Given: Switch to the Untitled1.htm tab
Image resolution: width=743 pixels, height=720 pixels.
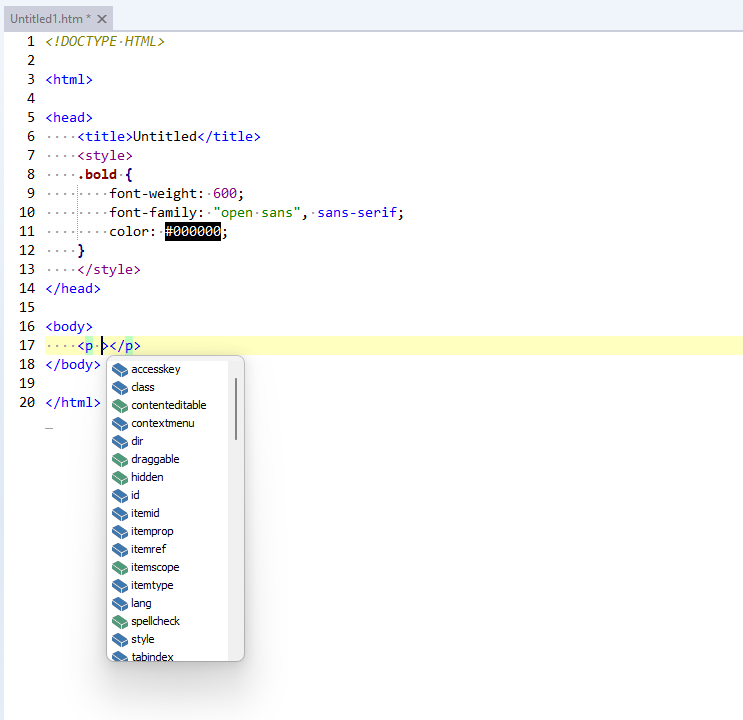Looking at the screenshot, I should click(48, 19).
